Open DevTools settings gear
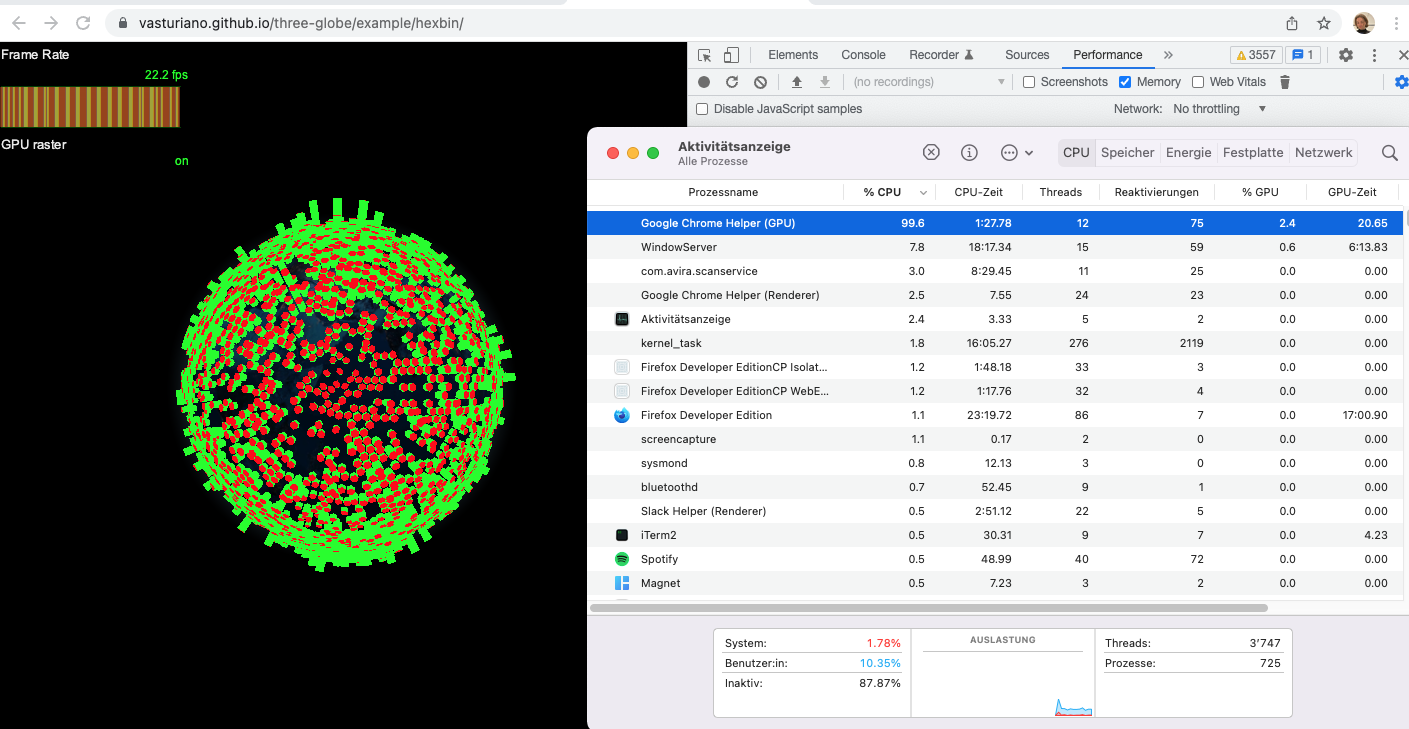 [x=1345, y=55]
